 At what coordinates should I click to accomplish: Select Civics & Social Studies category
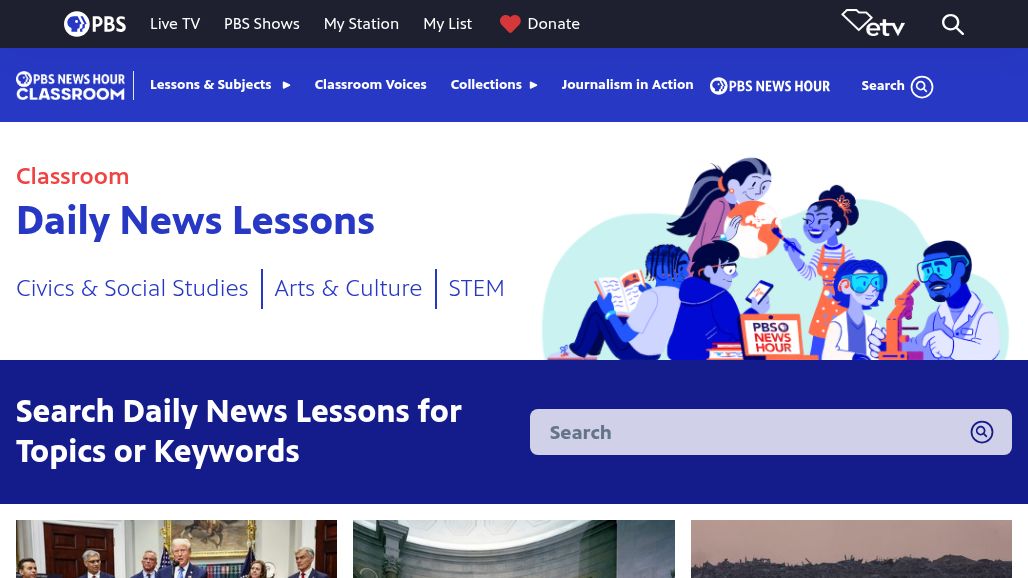pyautogui.click(x=132, y=288)
